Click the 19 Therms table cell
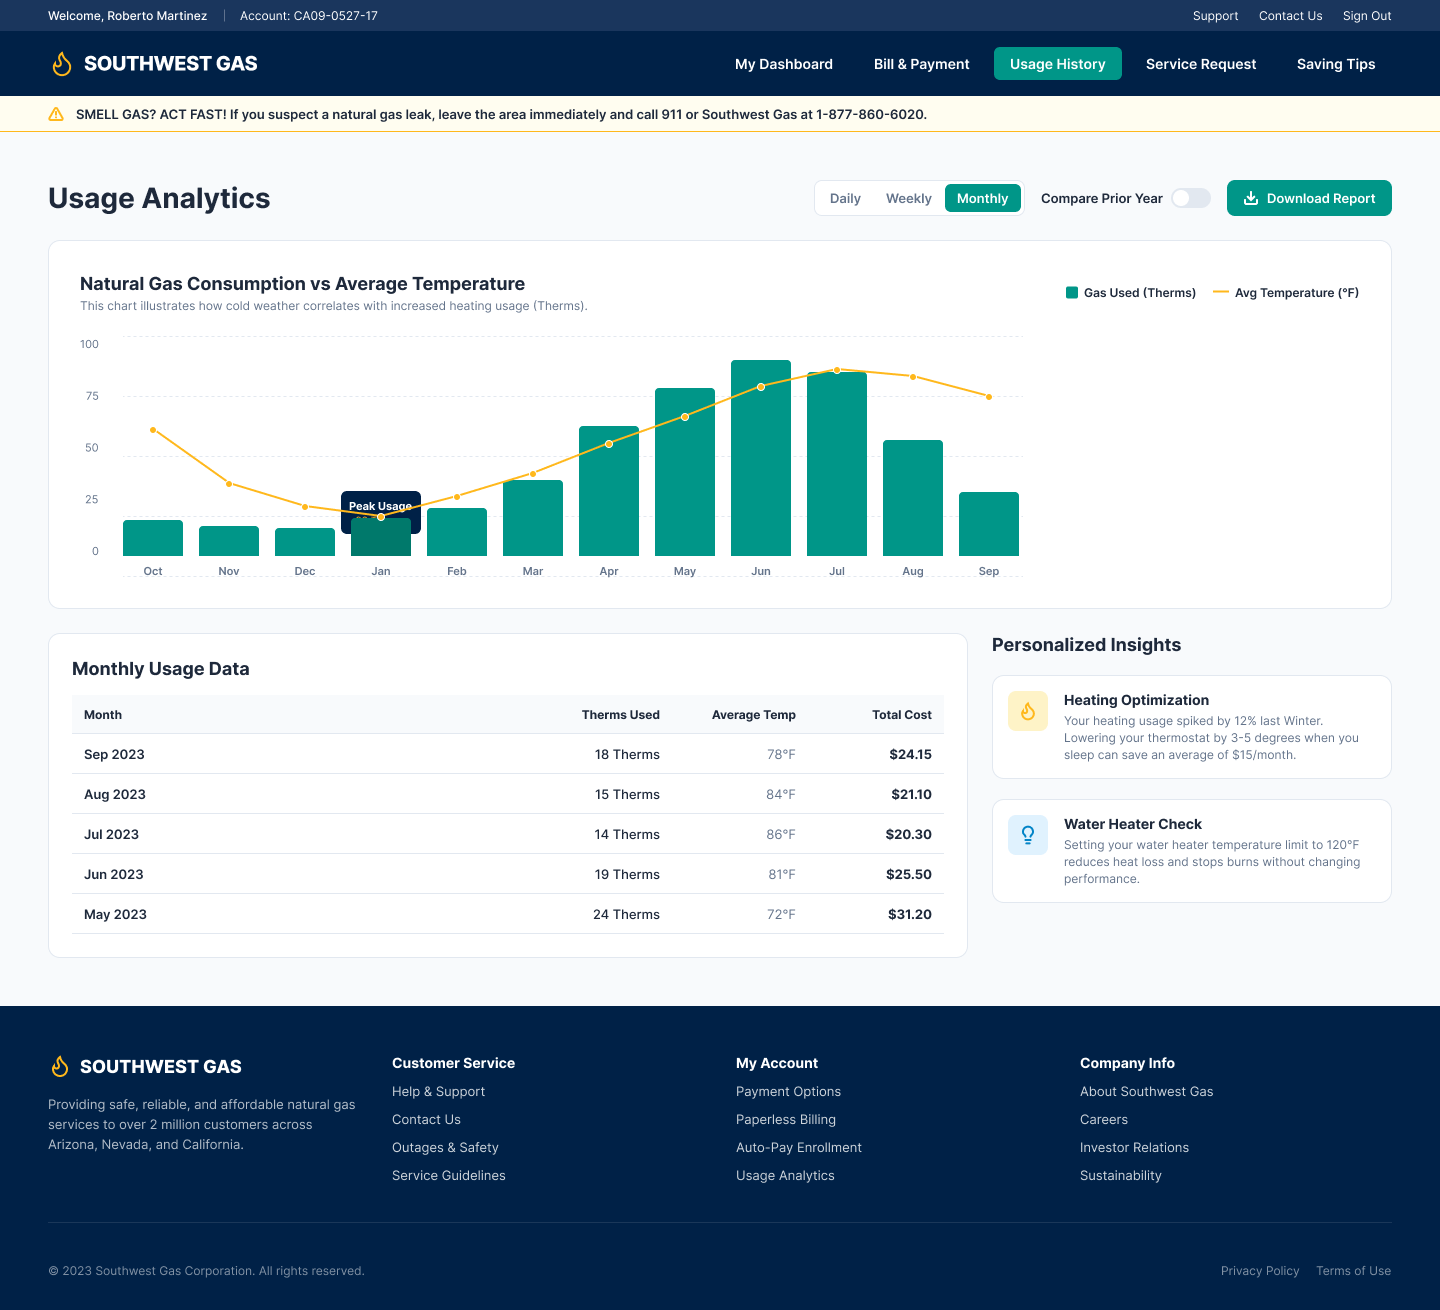Screen dimensions: 1440x1310 coord(627,874)
